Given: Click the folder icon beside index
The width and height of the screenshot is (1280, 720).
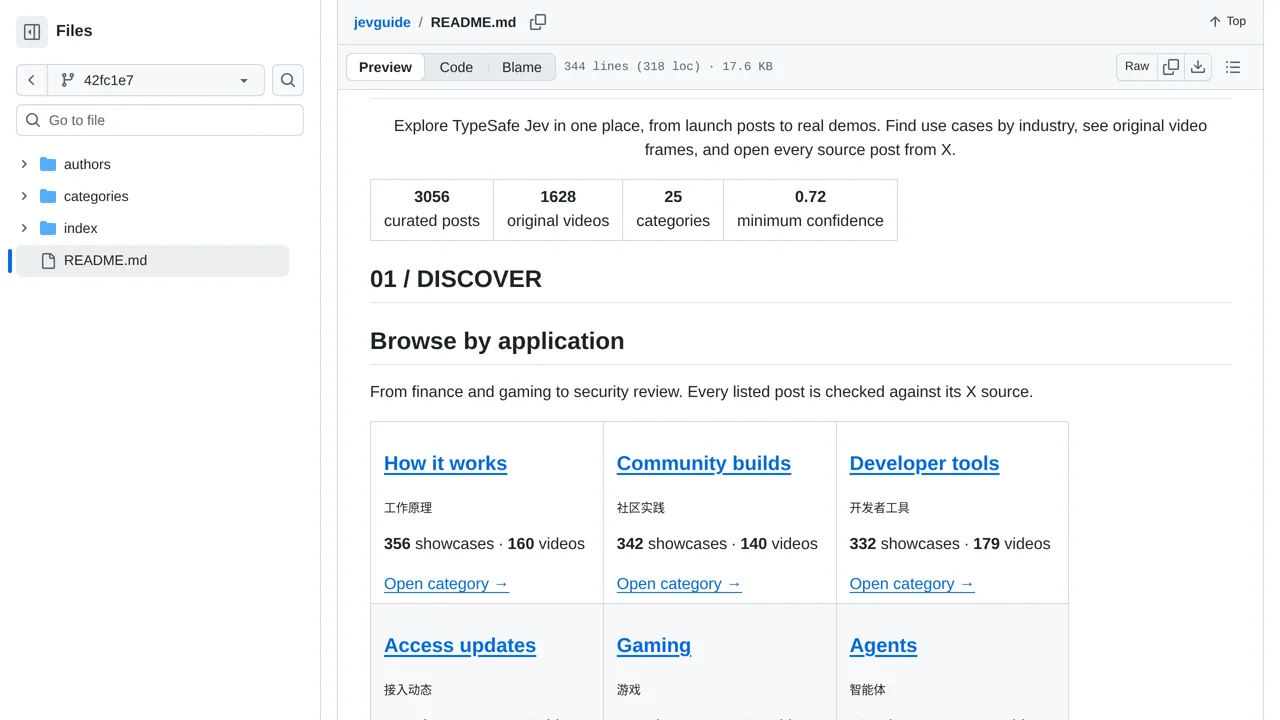Looking at the screenshot, I should [48, 228].
